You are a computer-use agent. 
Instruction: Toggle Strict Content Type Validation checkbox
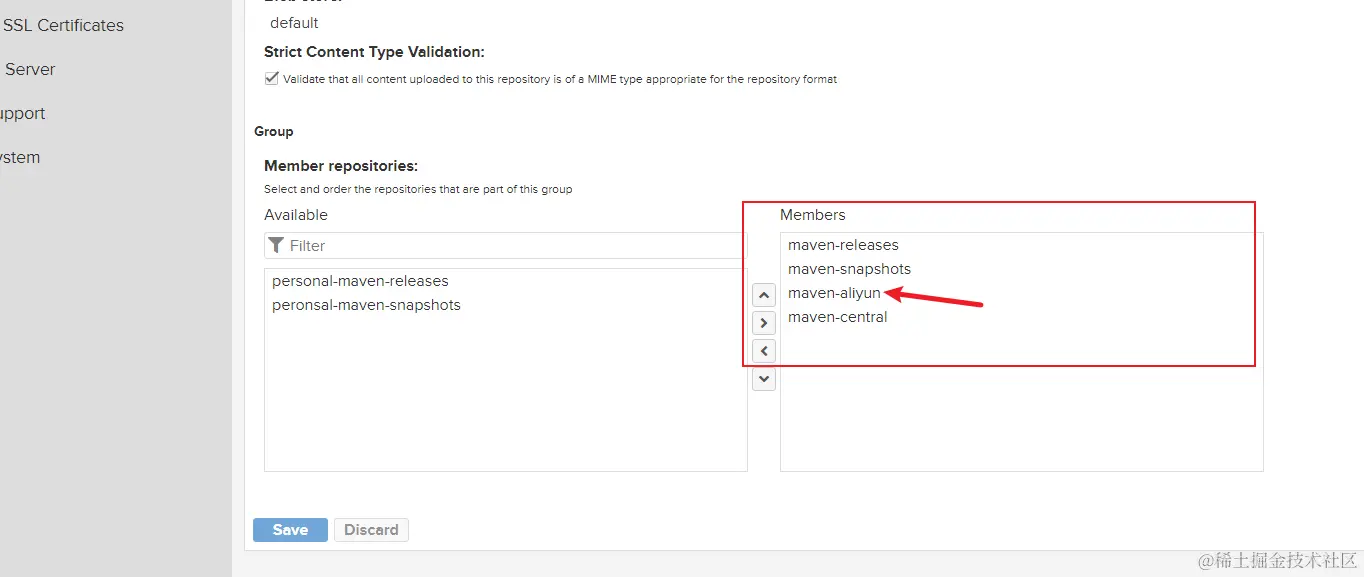tap(271, 79)
